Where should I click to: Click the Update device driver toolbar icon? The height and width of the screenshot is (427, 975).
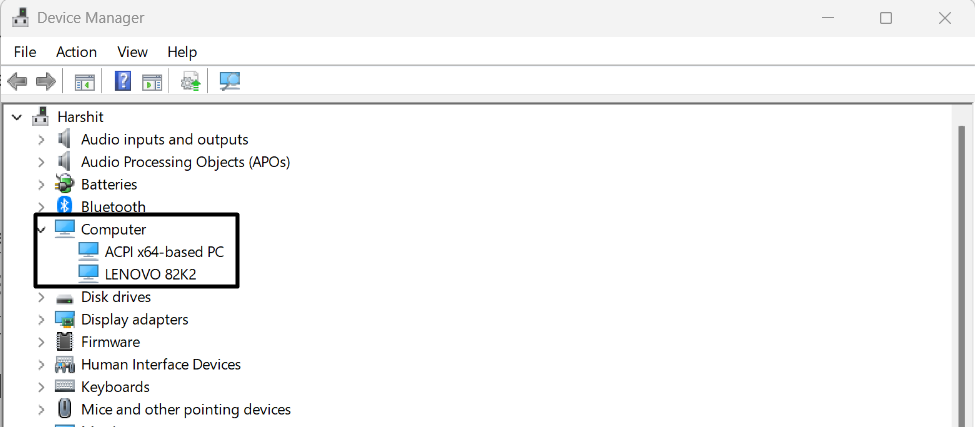[x=190, y=82]
